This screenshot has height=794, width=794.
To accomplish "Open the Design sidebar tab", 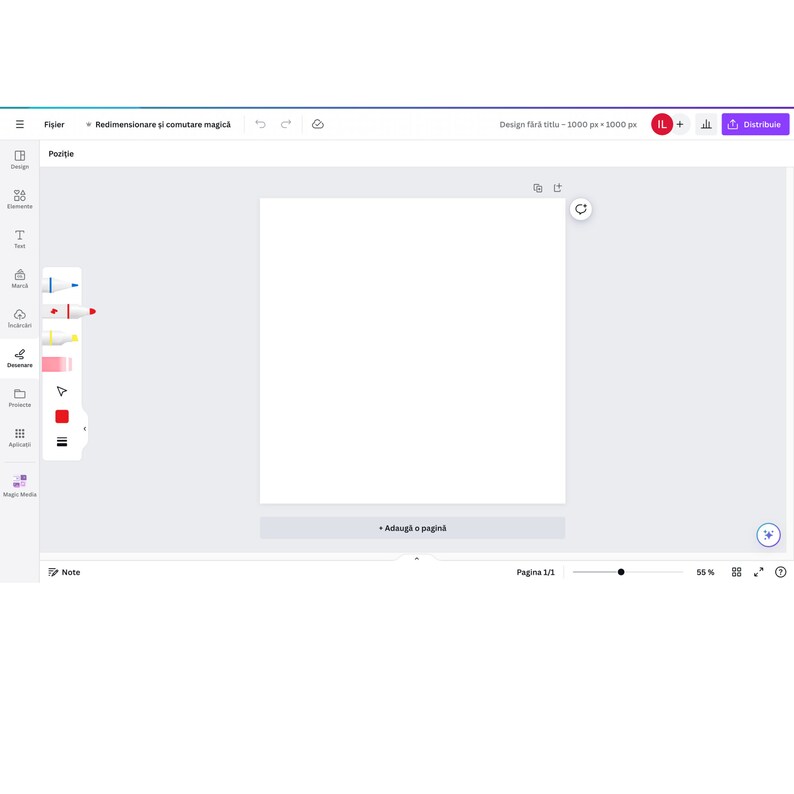I will point(20,159).
